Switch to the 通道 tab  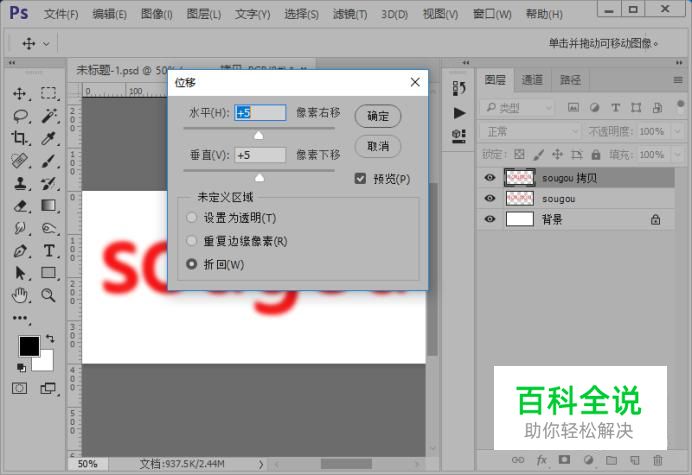point(532,80)
